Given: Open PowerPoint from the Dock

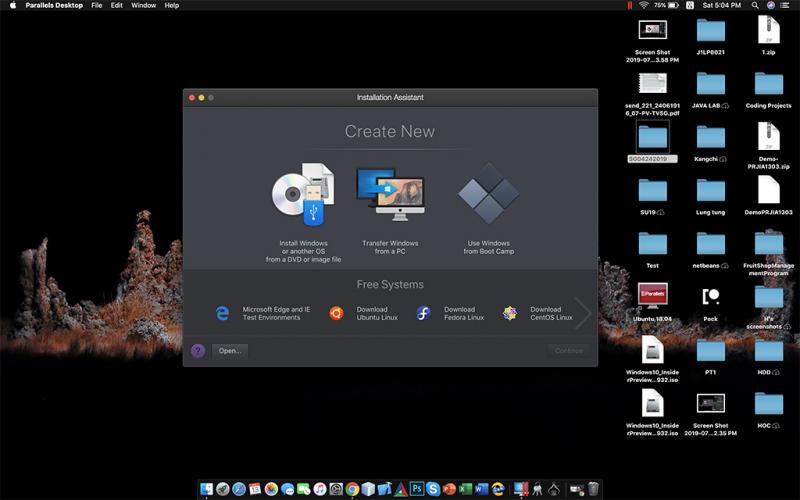Looking at the screenshot, I should tap(449, 489).
